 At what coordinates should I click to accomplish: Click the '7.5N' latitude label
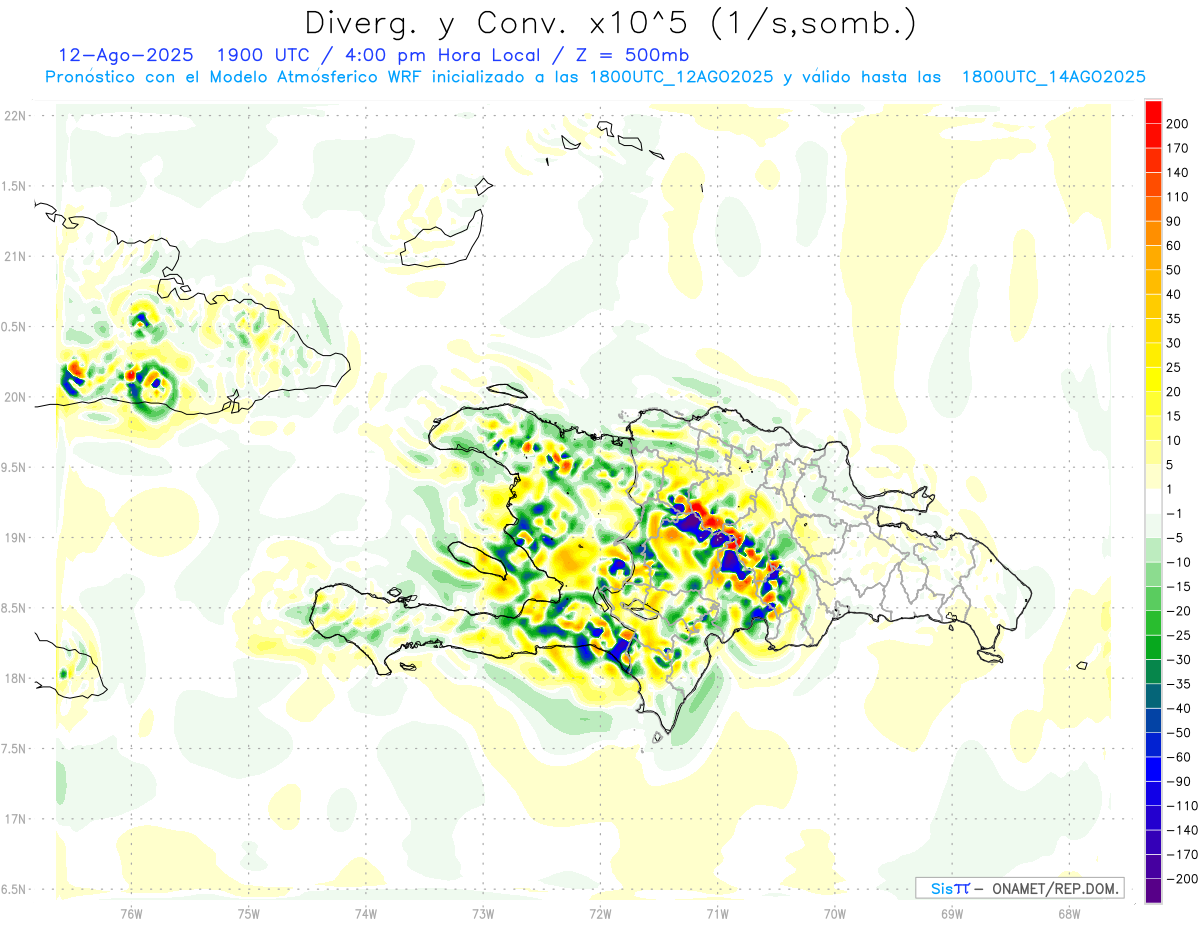pos(14,749)
